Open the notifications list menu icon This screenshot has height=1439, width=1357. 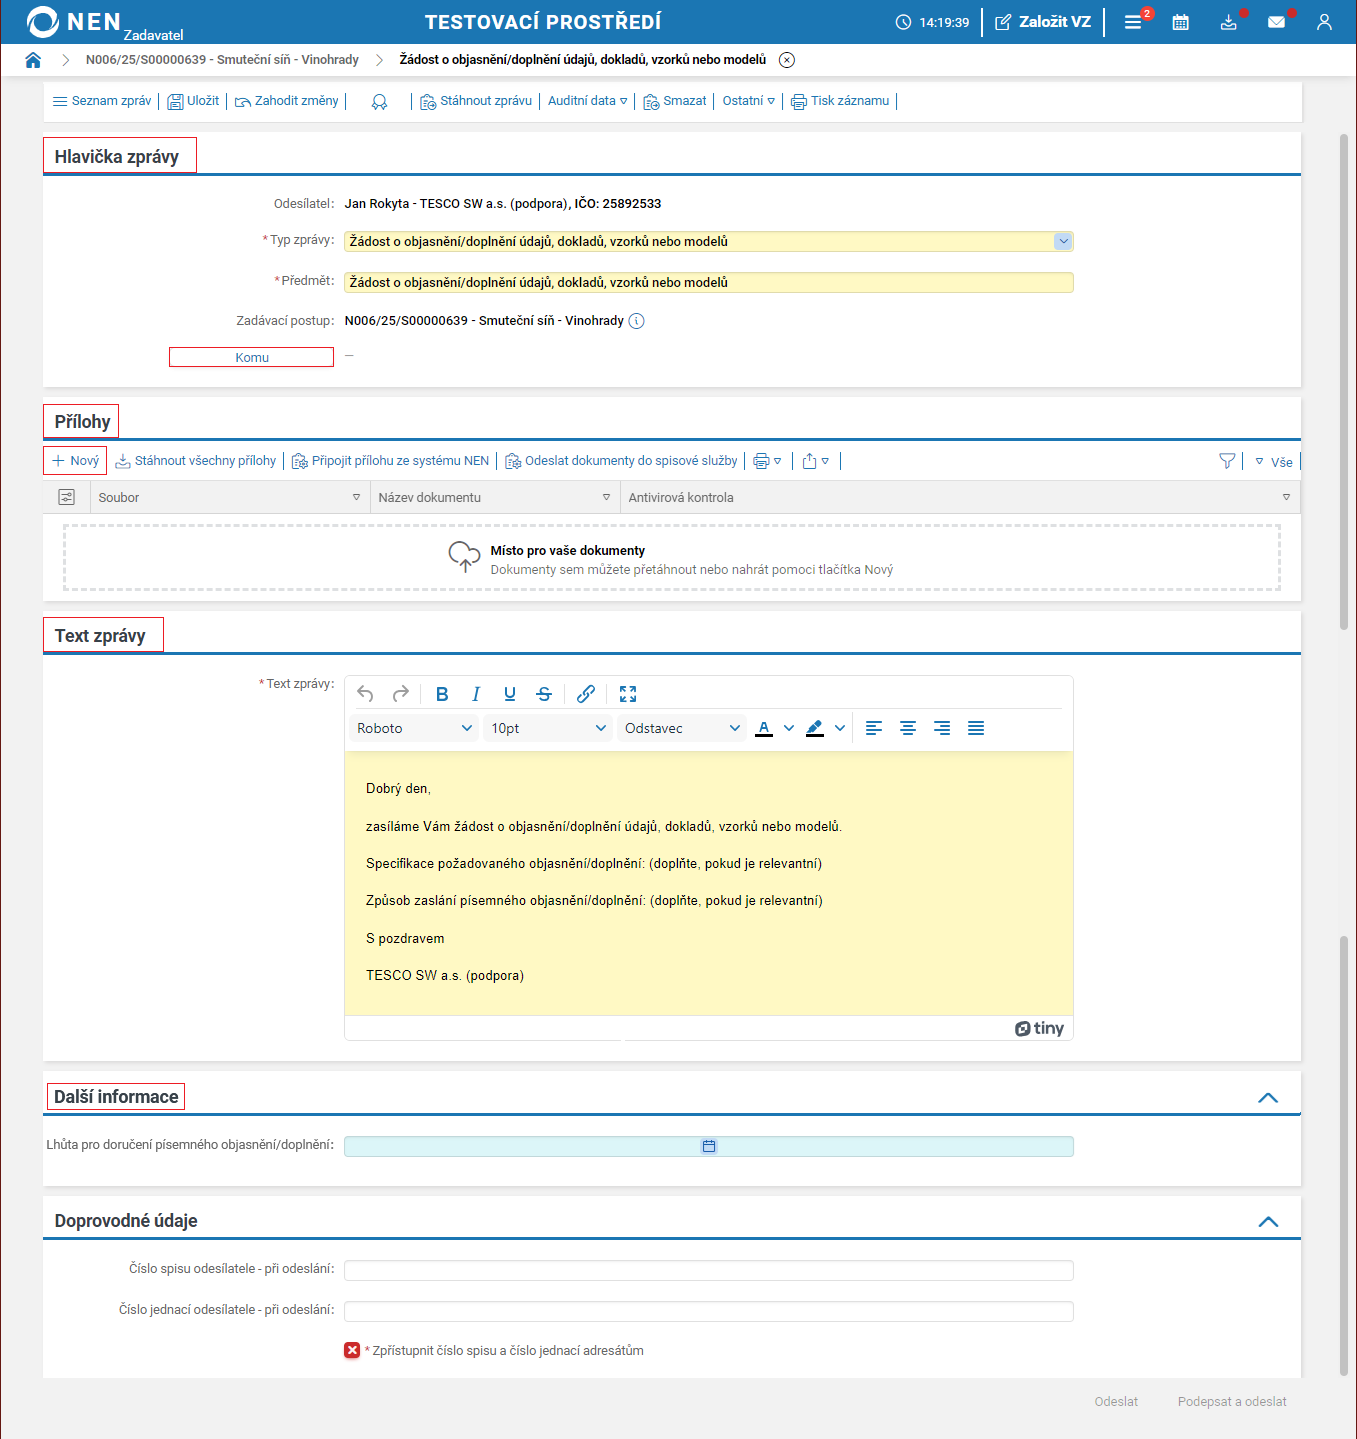point(1133,22)
